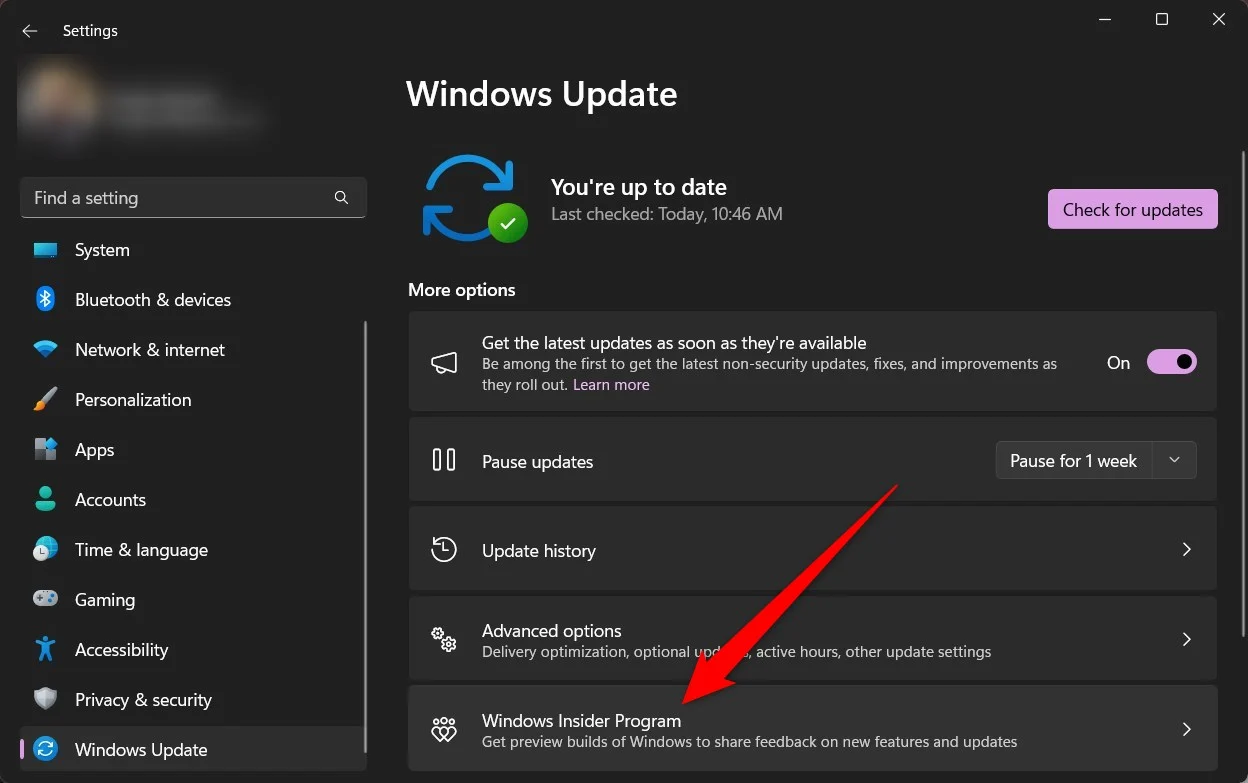Click the Update history clock icon
Viewport: 1248px width, 783px height.
point(444,549)
